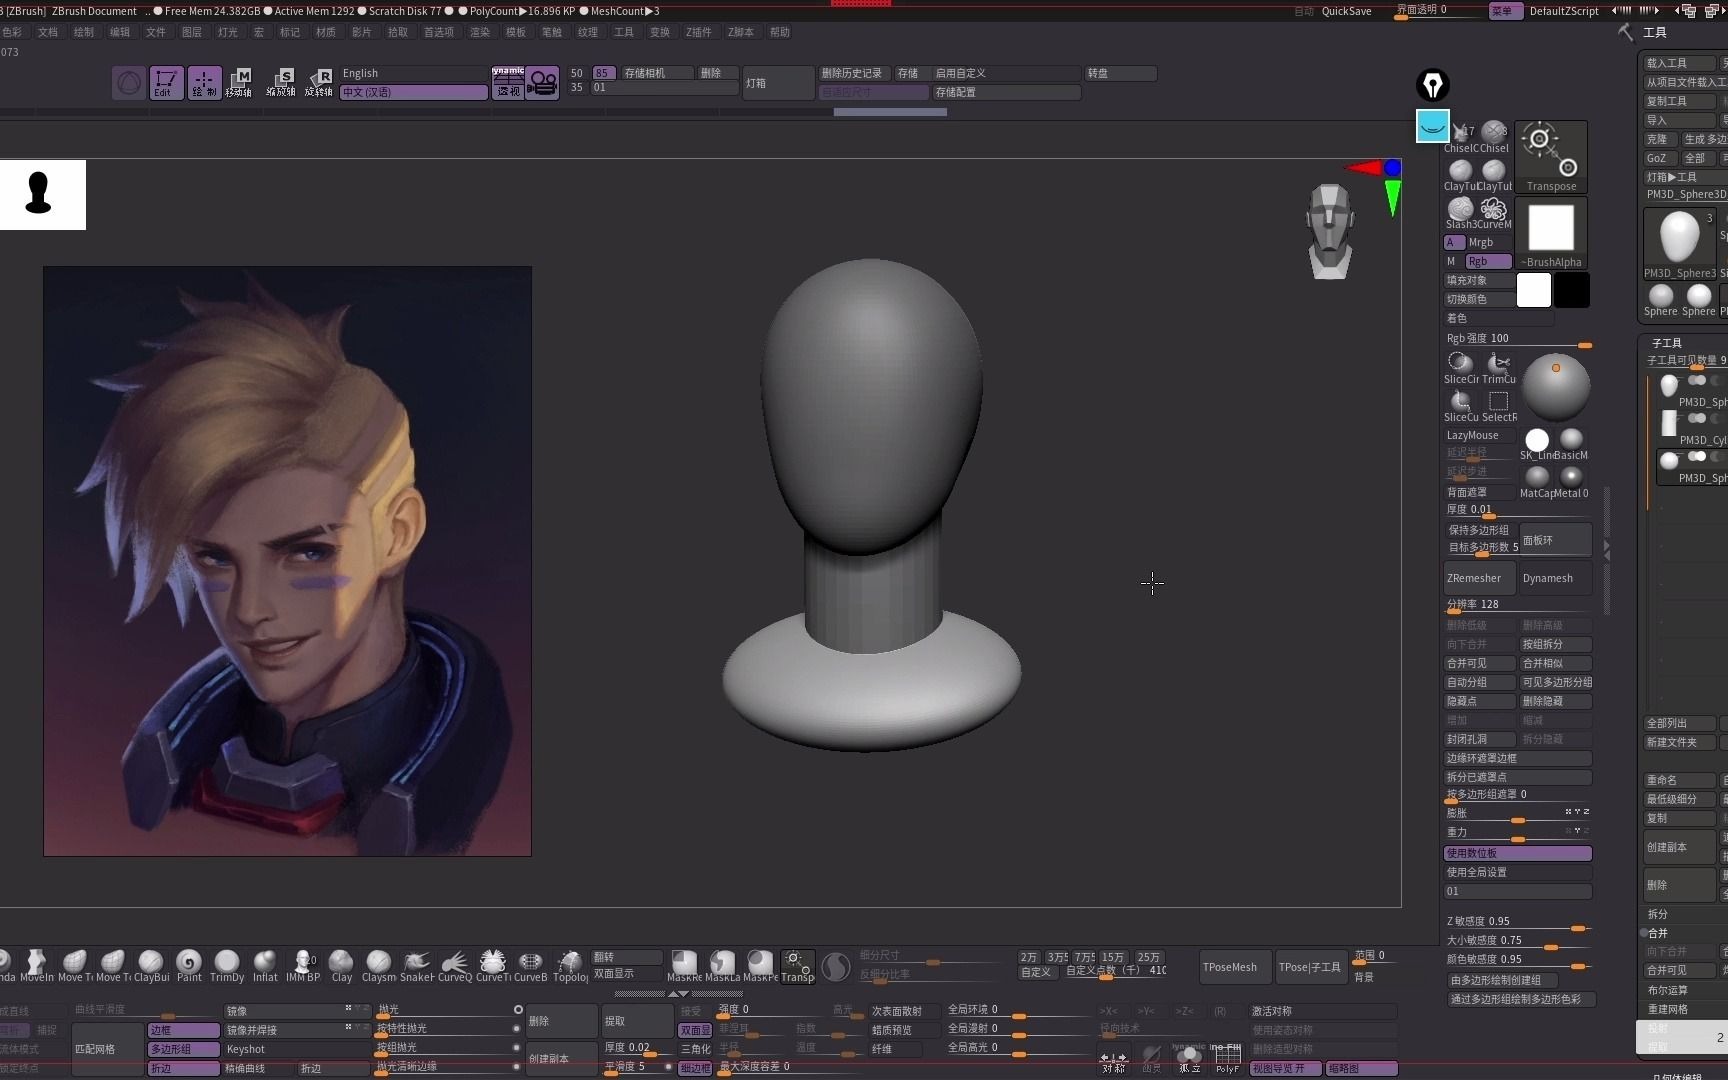Choose the TrimDy brush
The height and width of the screenshot is (1080, 1728).
tap(227, 965)
